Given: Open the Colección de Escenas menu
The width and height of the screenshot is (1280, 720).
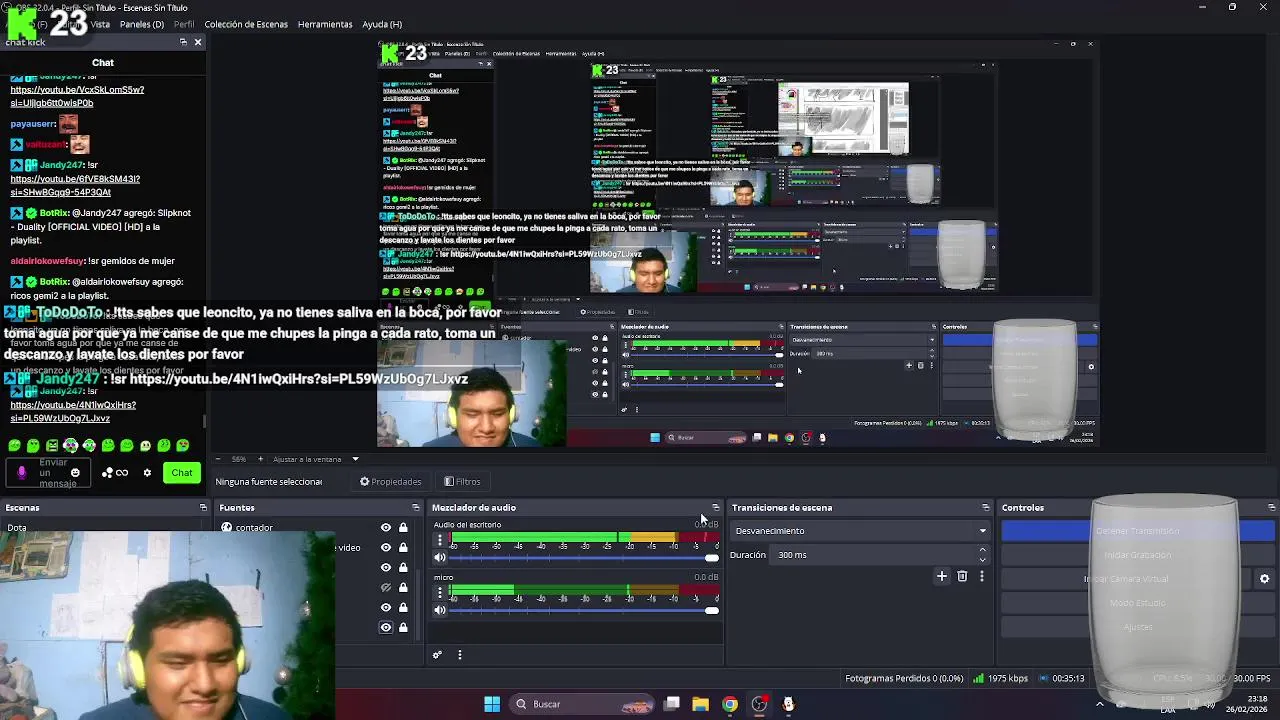Looking at the screenshot, I should click(x=246, y=24).
